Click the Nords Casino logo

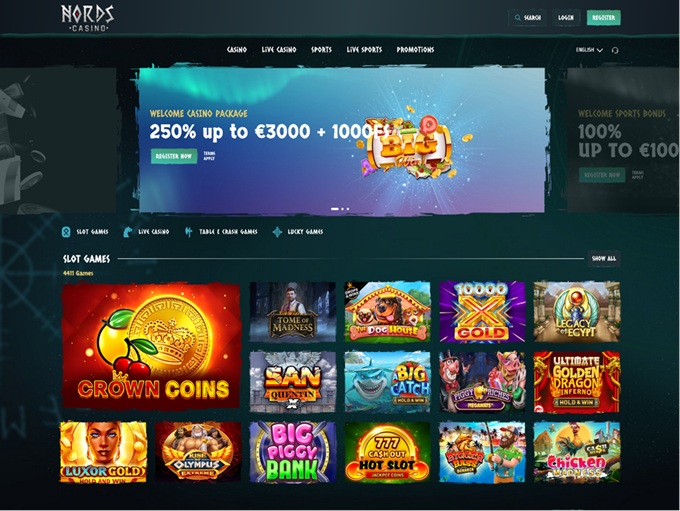coord(88,18)
